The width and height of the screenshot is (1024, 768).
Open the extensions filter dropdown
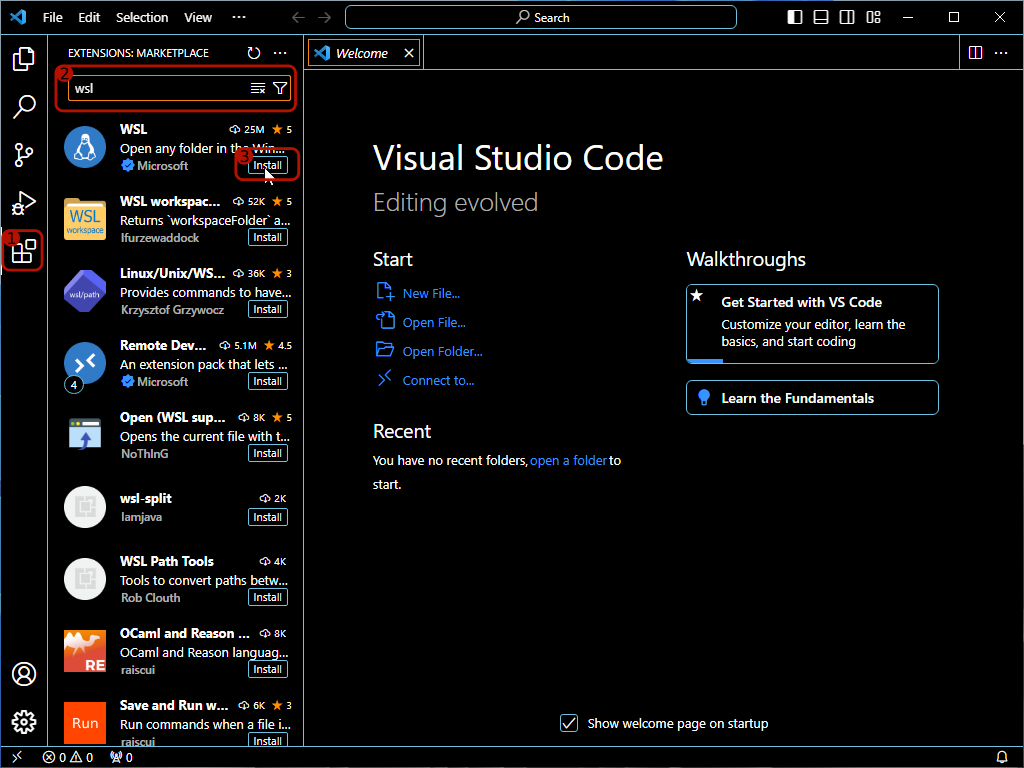(x=280, y=88)
